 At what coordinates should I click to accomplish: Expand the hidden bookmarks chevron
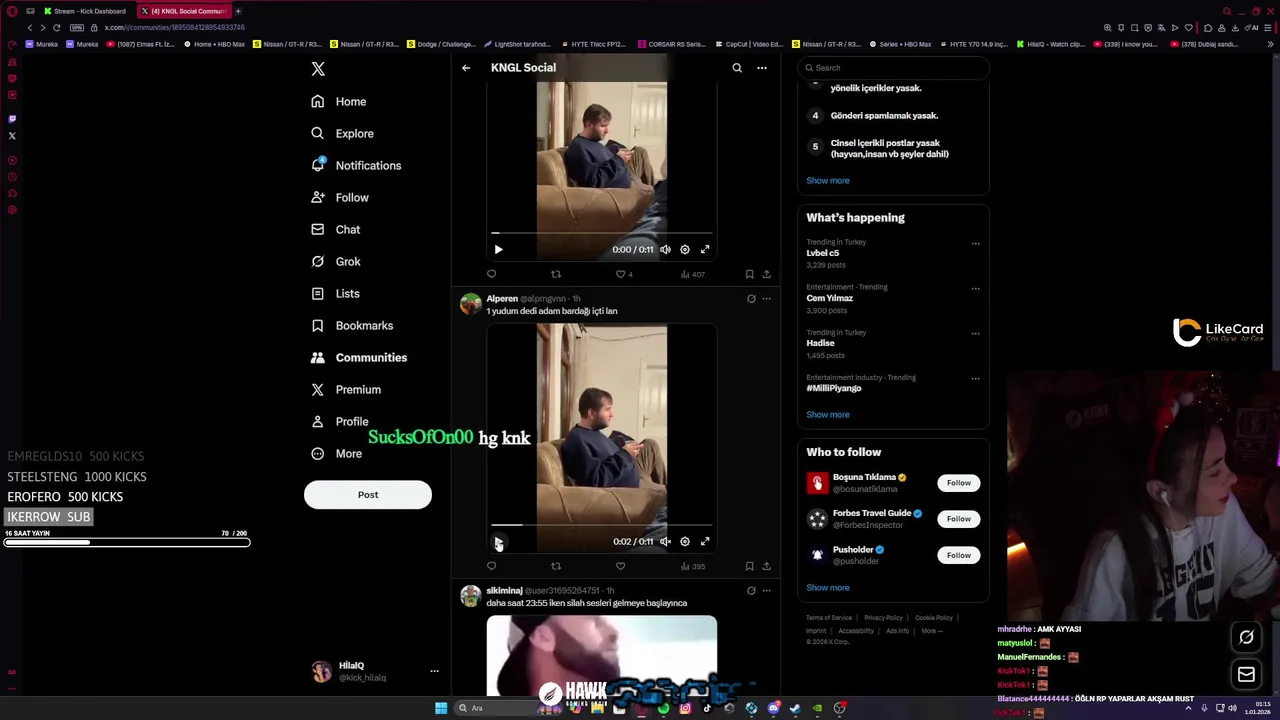pos(1271,44)
